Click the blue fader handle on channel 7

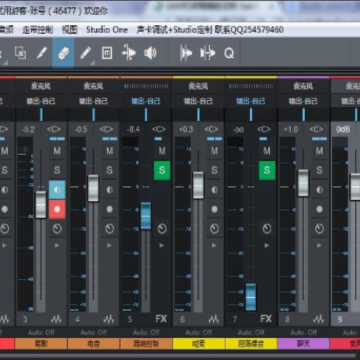(251, 297)
